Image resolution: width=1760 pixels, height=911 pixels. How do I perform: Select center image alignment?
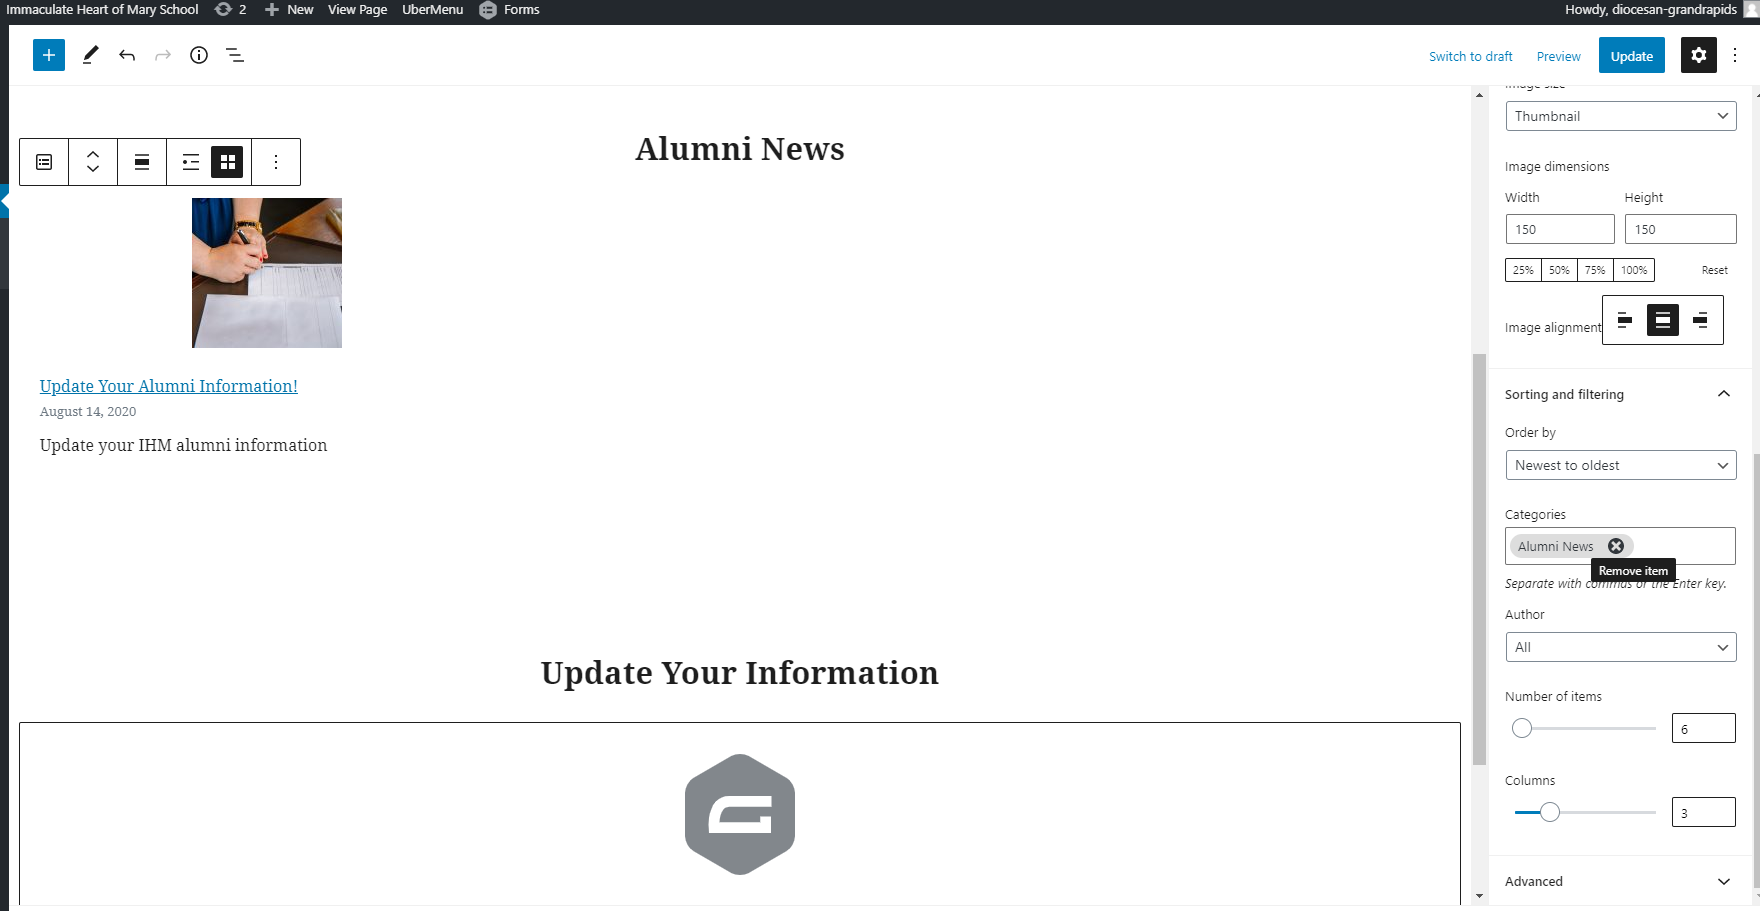point(1663,320)
